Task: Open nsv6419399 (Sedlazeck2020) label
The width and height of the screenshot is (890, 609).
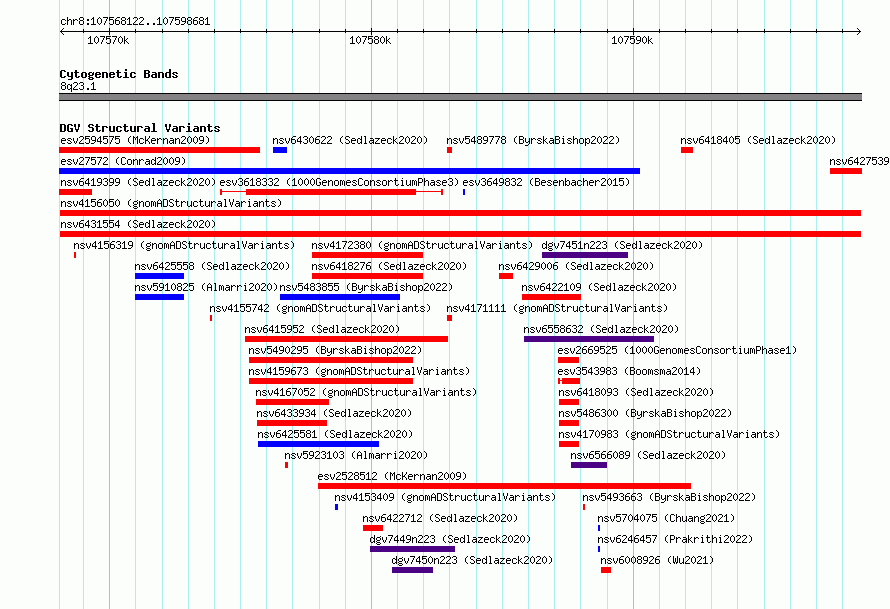Action: tap(138, 182)
